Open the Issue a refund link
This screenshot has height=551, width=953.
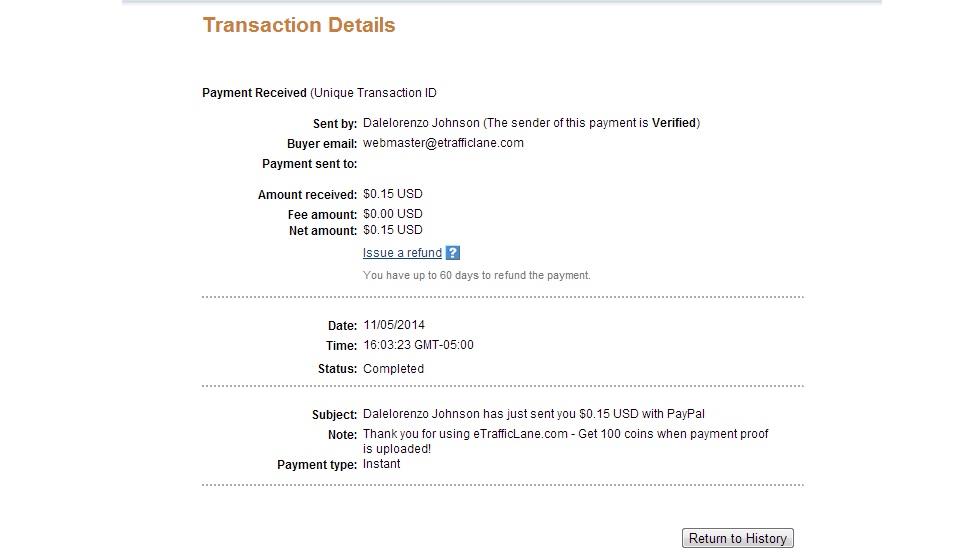[402, 253]
